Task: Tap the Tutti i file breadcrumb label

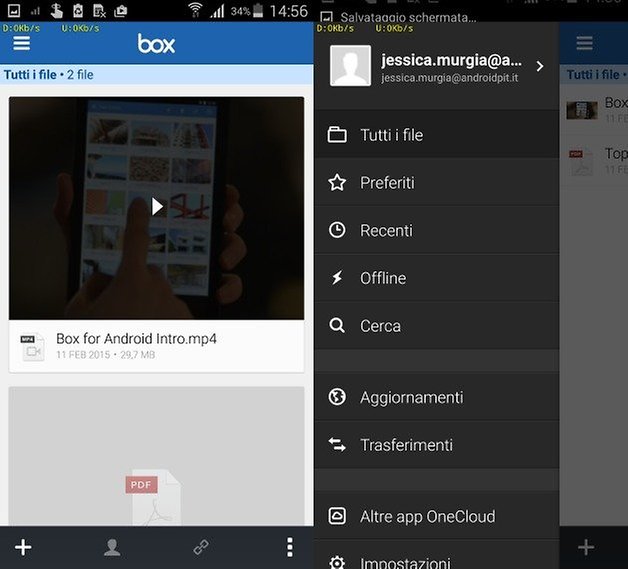Action: click(30, 75)
